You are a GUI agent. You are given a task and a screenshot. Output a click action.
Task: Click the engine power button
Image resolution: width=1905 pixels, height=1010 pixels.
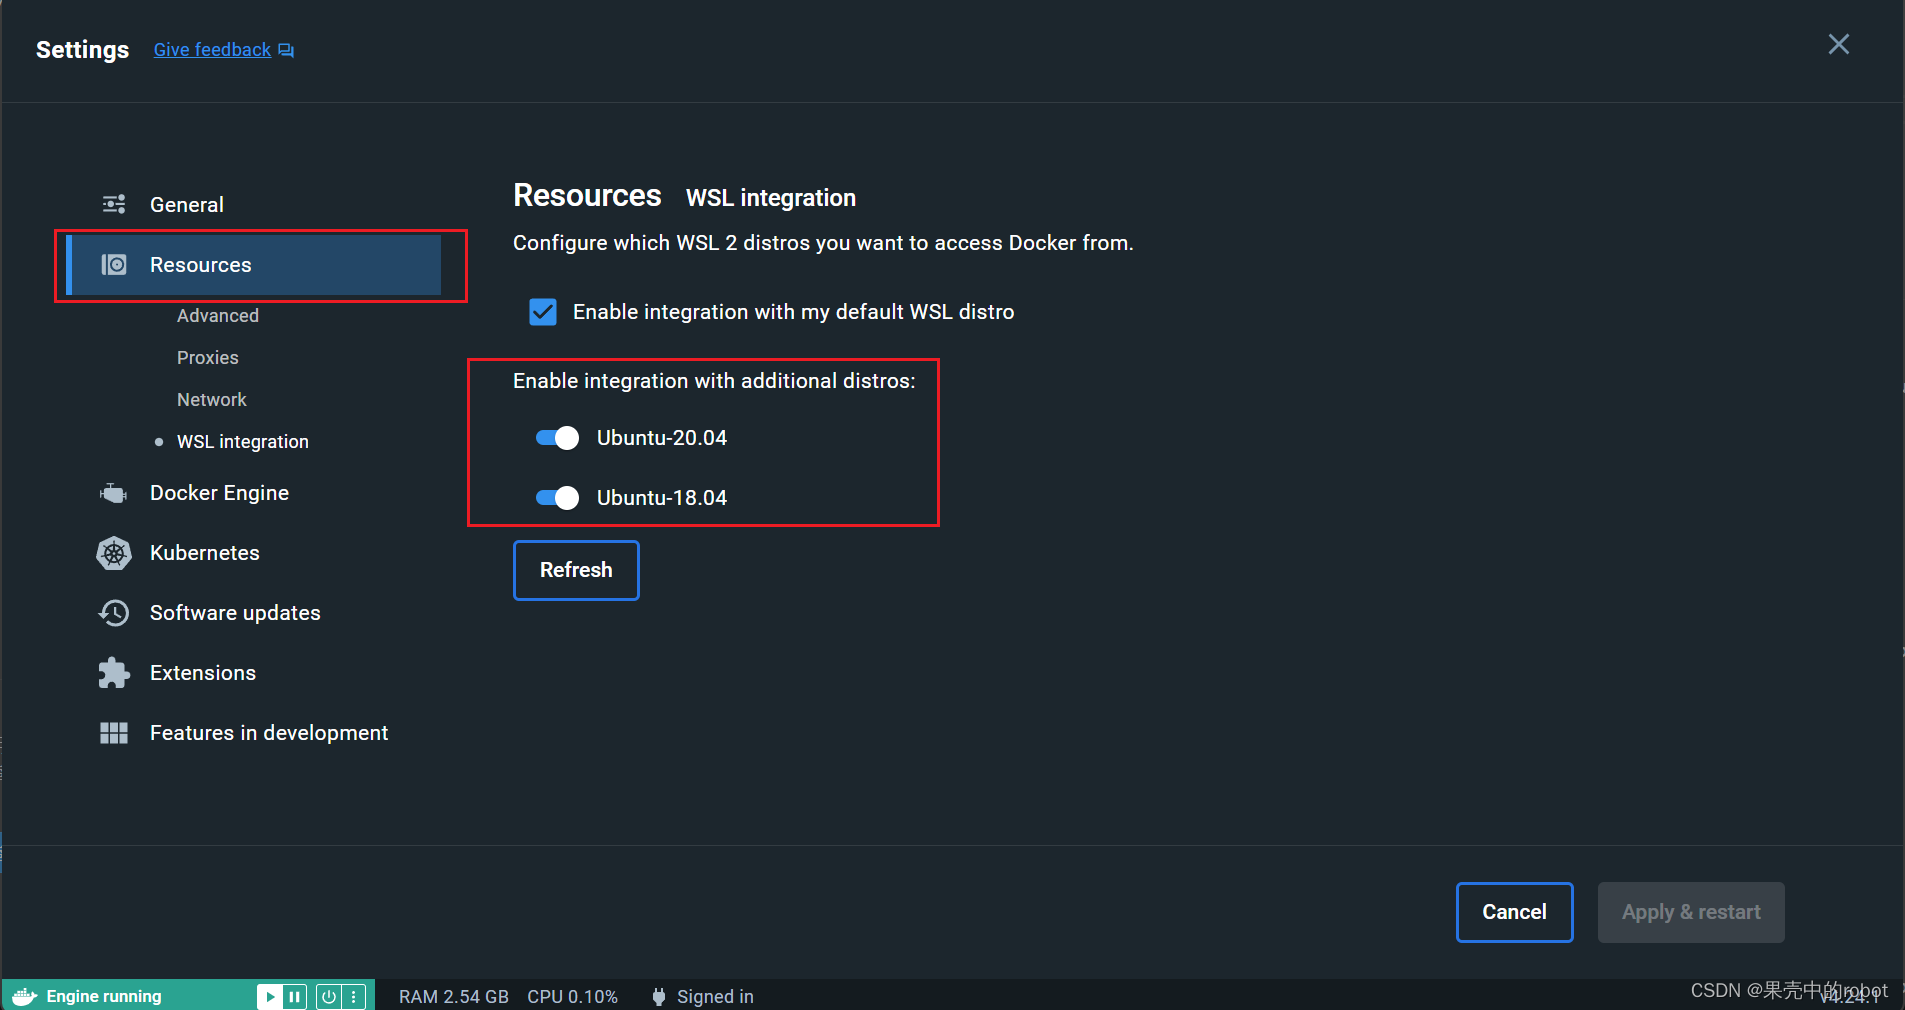pyautogui.click(x=329, y=996)
